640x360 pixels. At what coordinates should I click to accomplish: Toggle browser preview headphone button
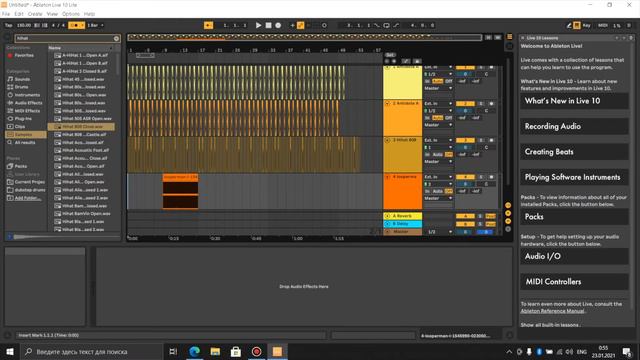(x=10, y=237)
